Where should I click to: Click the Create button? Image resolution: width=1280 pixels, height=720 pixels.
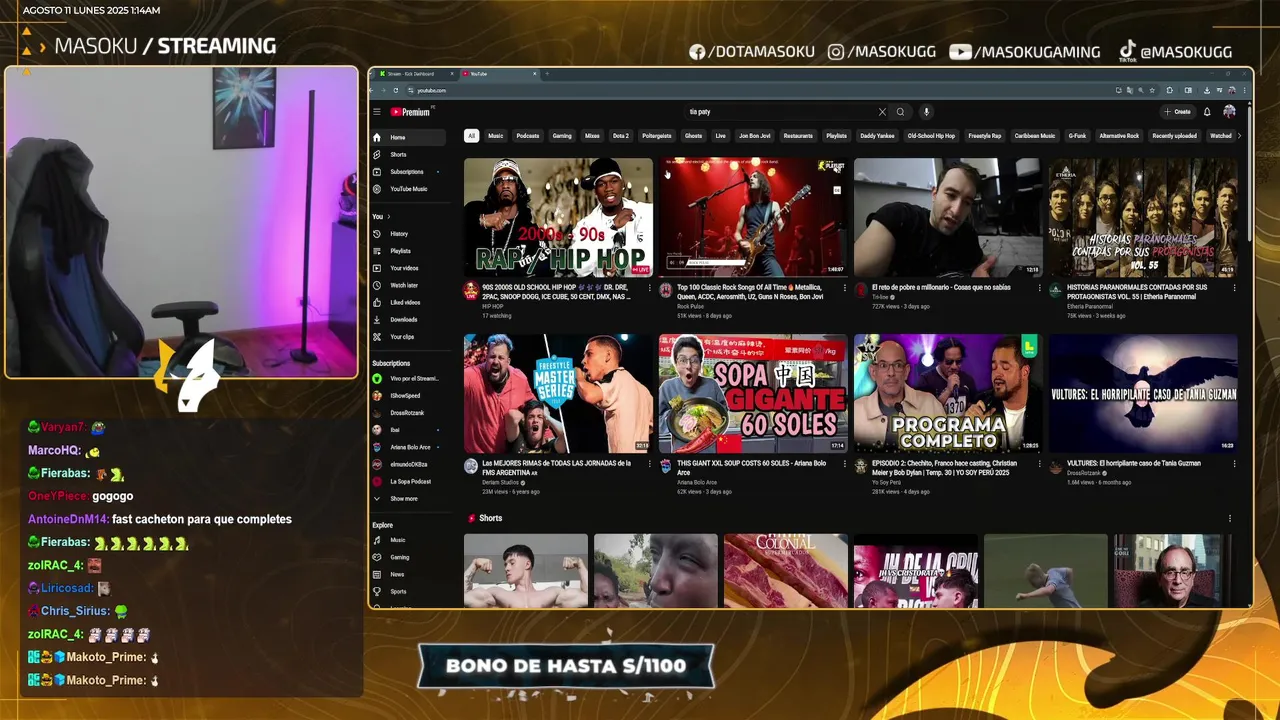1177,112
